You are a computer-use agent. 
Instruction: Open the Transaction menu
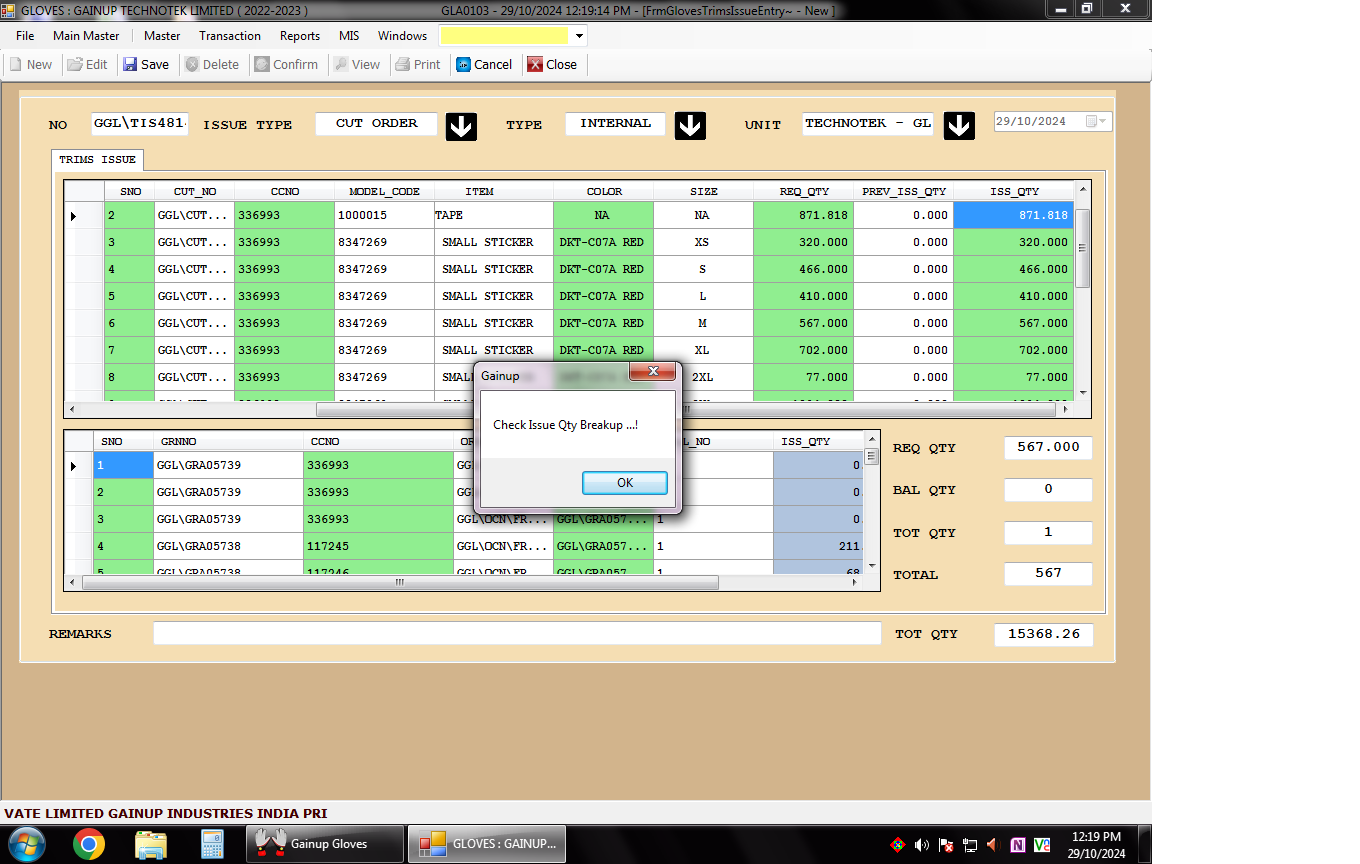[229, 36]
